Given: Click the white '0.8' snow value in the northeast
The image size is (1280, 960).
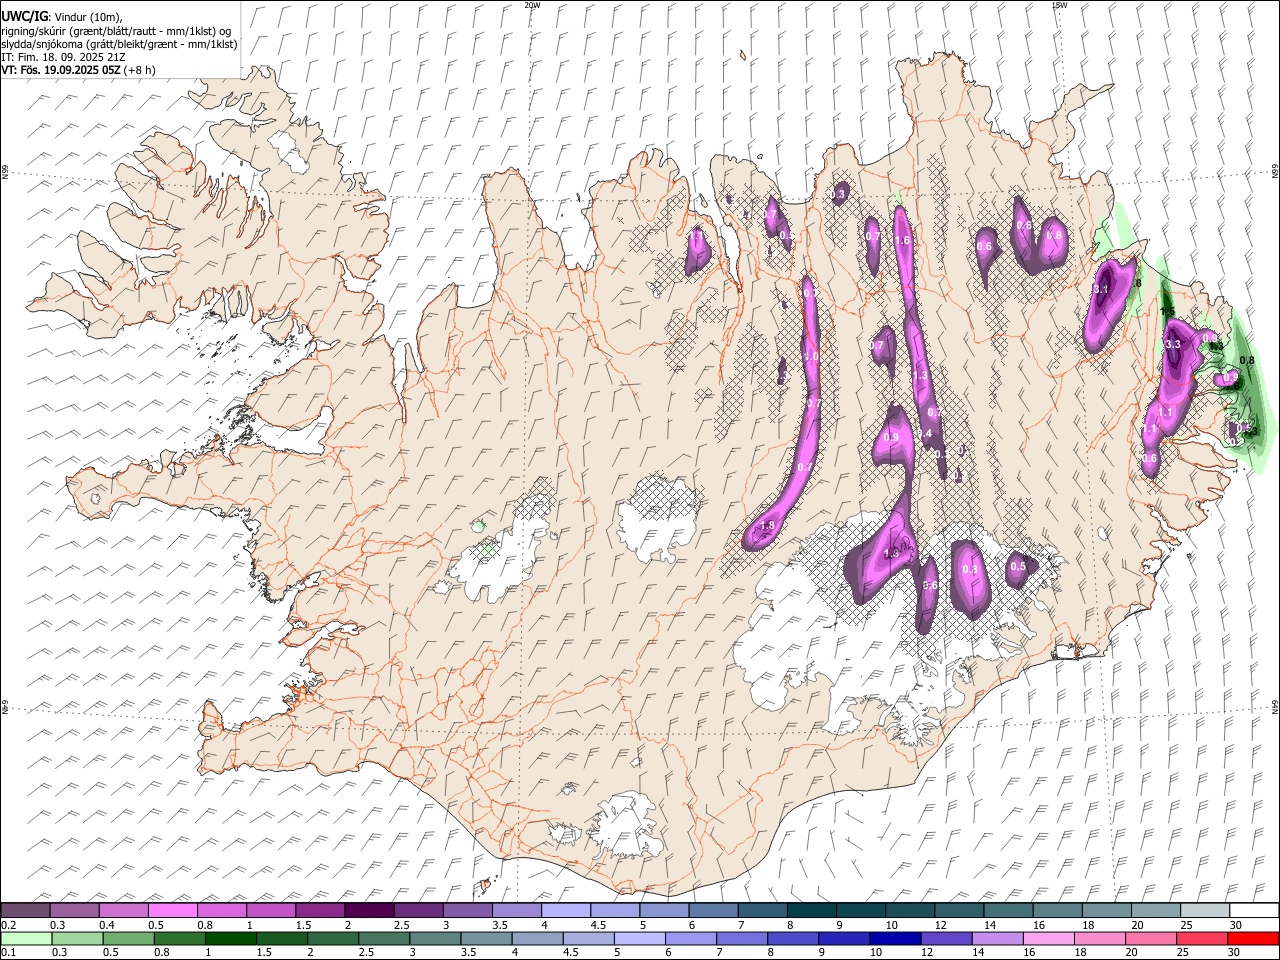Looking at the screenshot, I should pyautogui.click(x=1053, y=236).
